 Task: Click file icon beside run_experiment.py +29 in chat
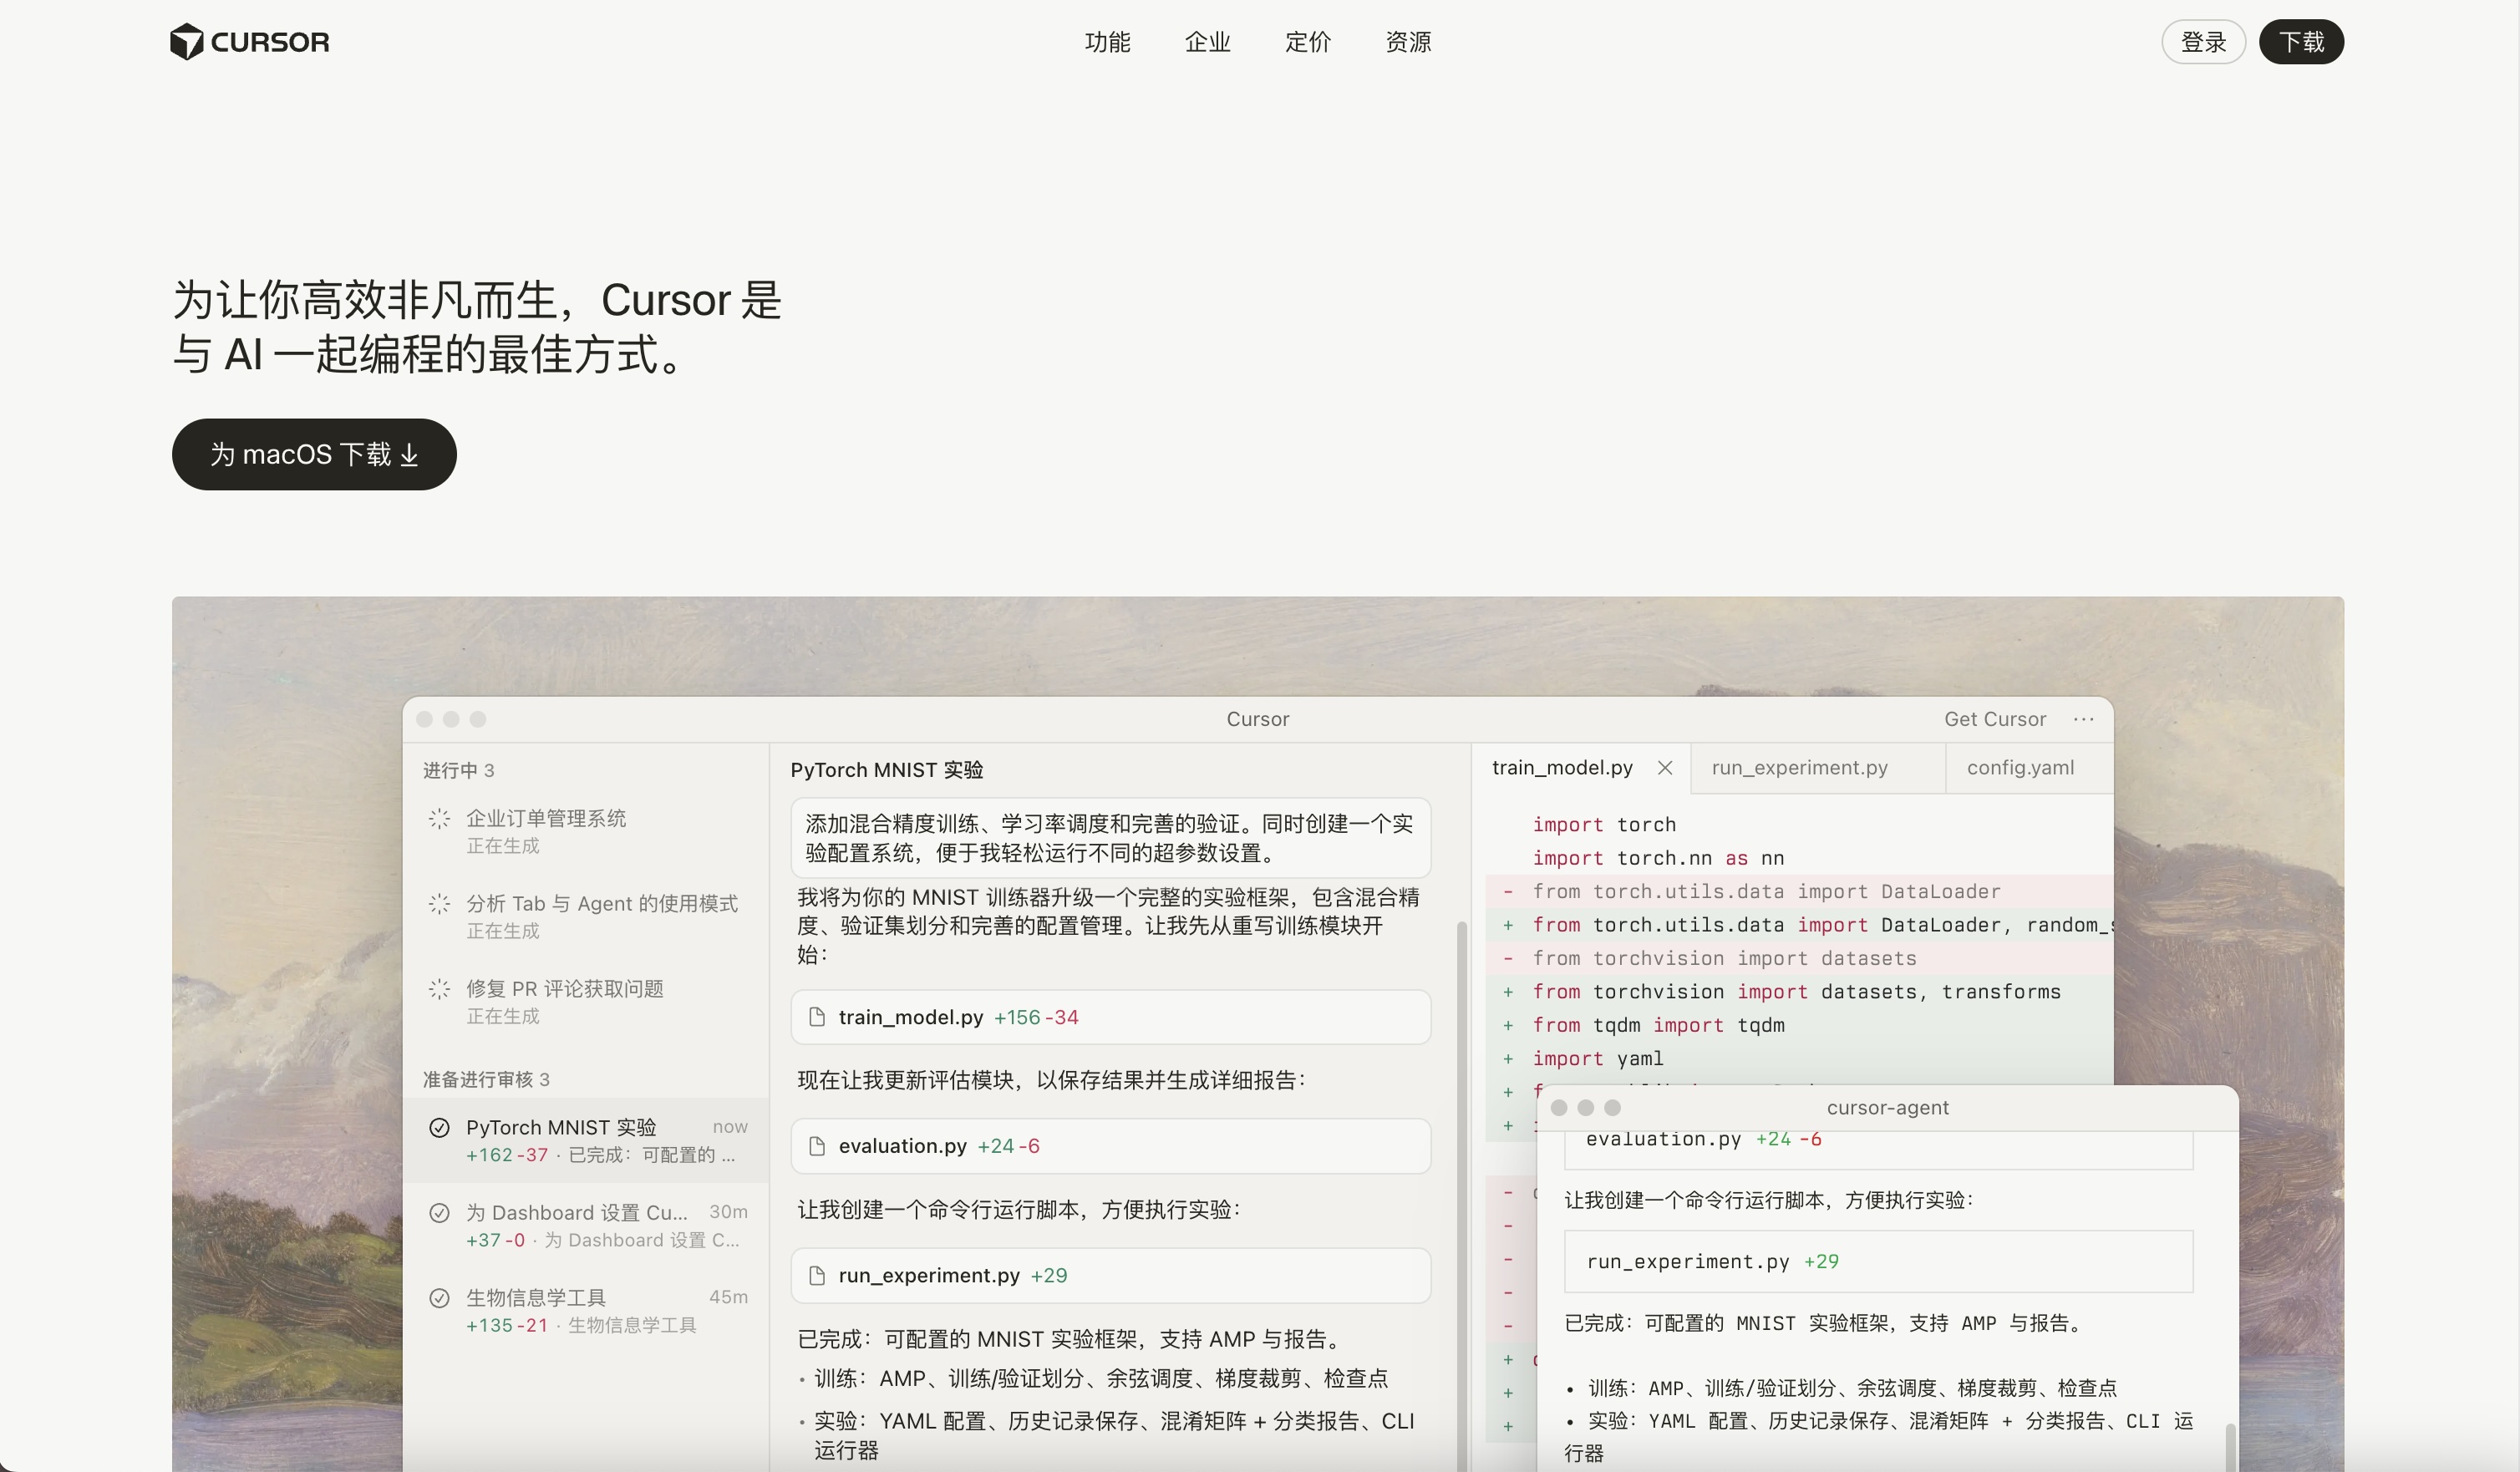817,1275
